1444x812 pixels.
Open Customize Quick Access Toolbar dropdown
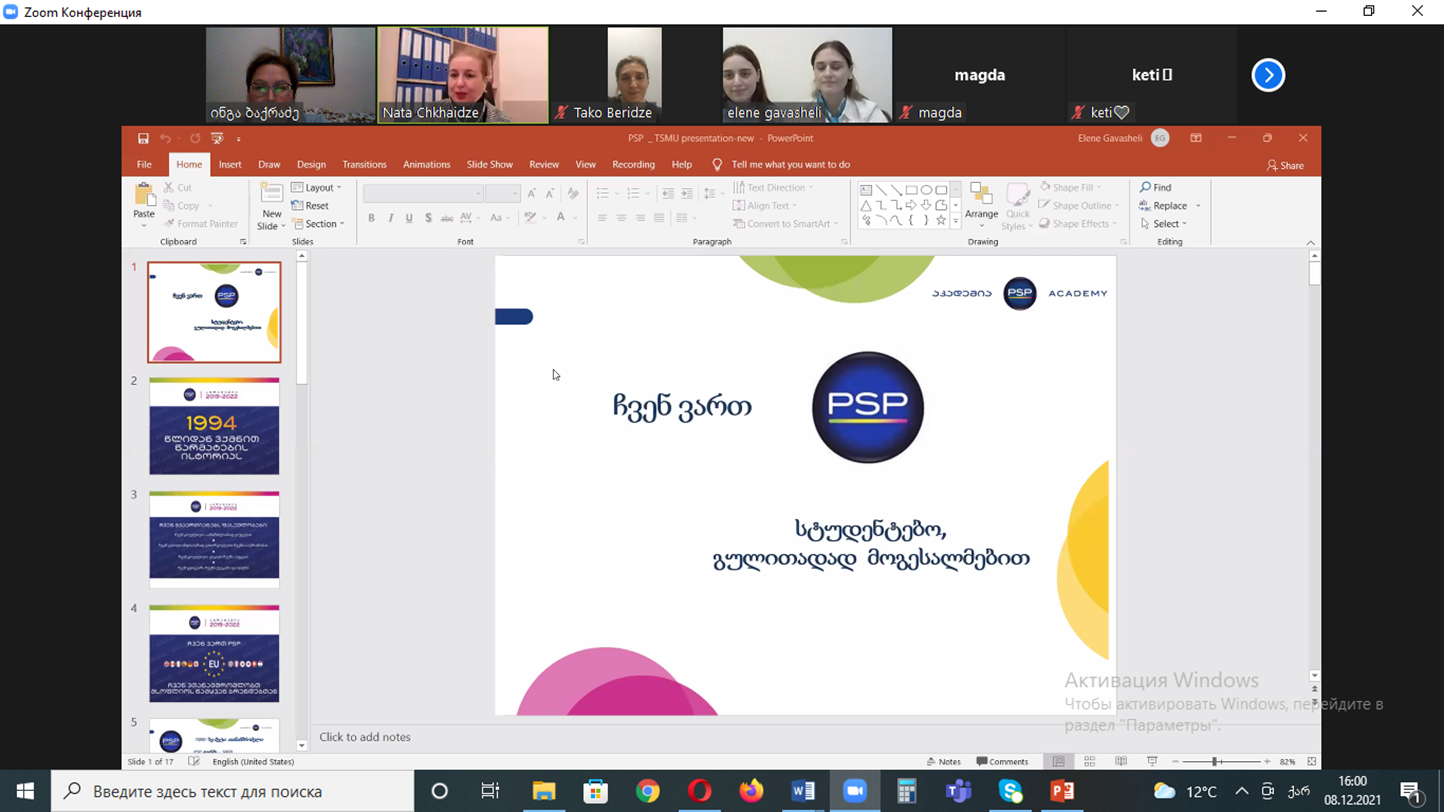pyautogui.click(x=238, y=139)
